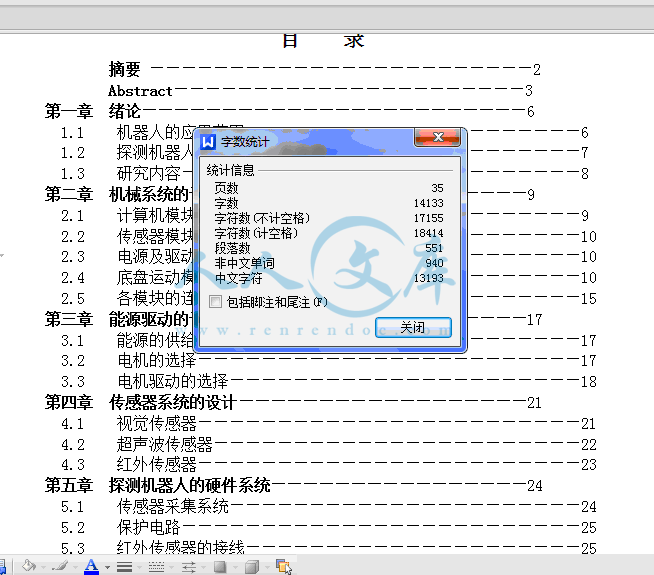Click the 目录 title at top
The image size is (654, 575).
[324, 41]
